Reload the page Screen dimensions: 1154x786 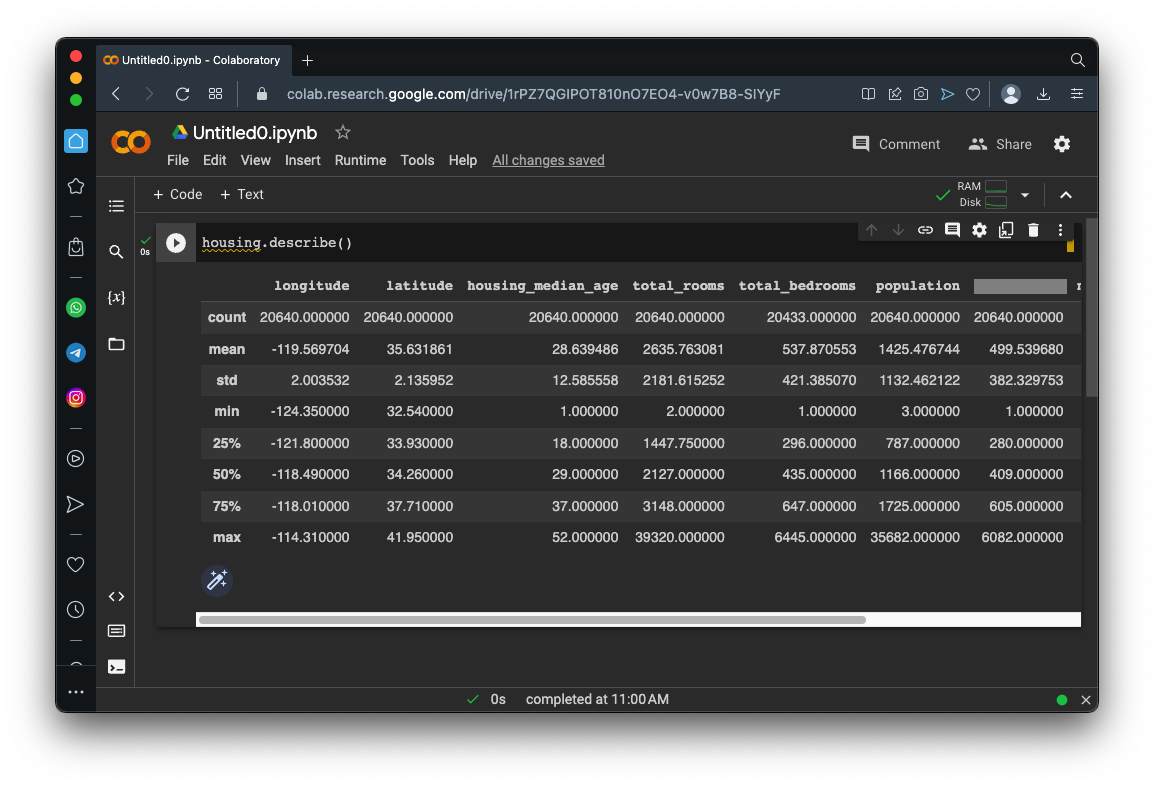[183, 94]
